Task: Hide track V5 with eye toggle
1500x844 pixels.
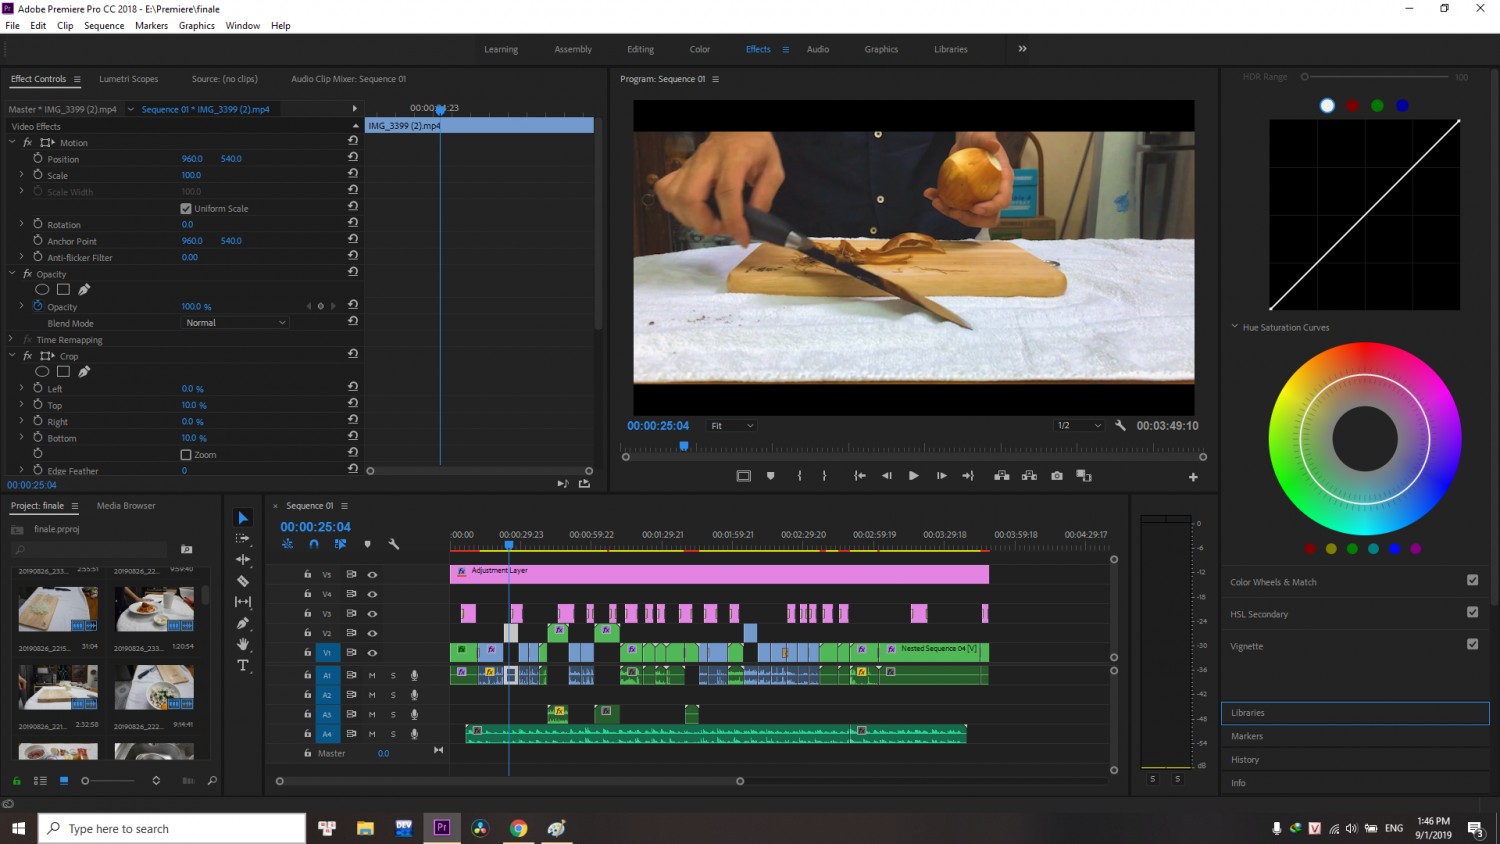Action: [x=372, y=575]
